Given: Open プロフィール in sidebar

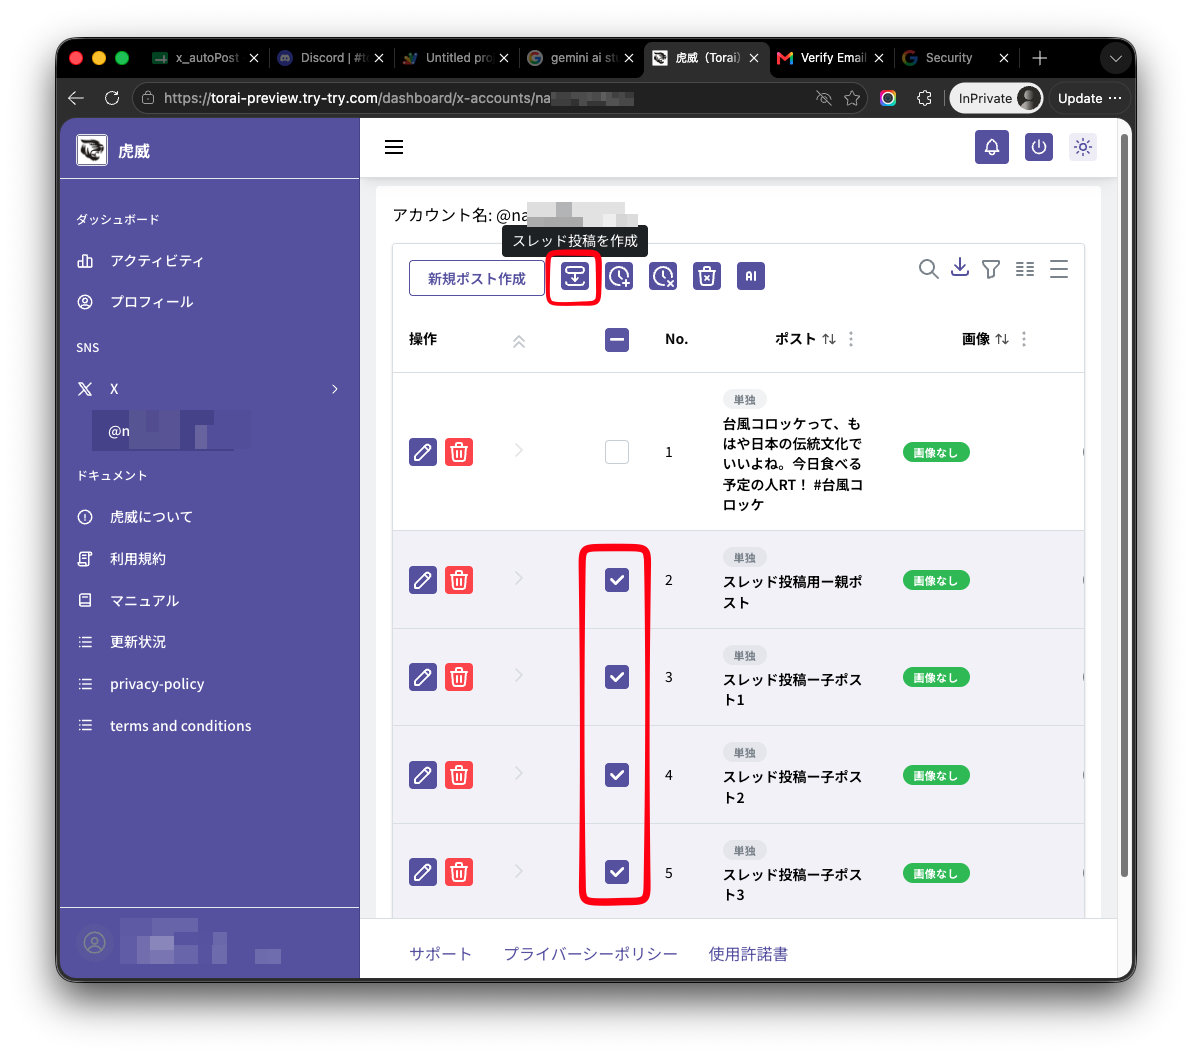Looking at the screenshot, I should click(x=151, y=302).
